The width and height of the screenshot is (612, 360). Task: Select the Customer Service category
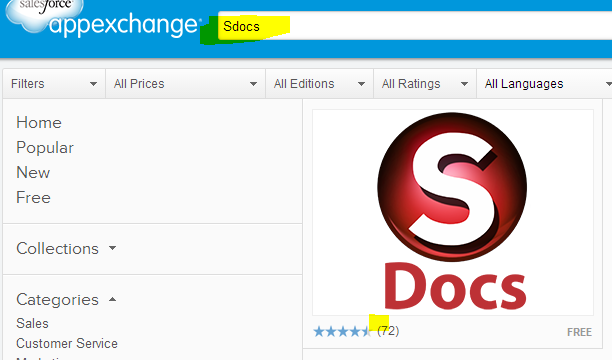67,343
